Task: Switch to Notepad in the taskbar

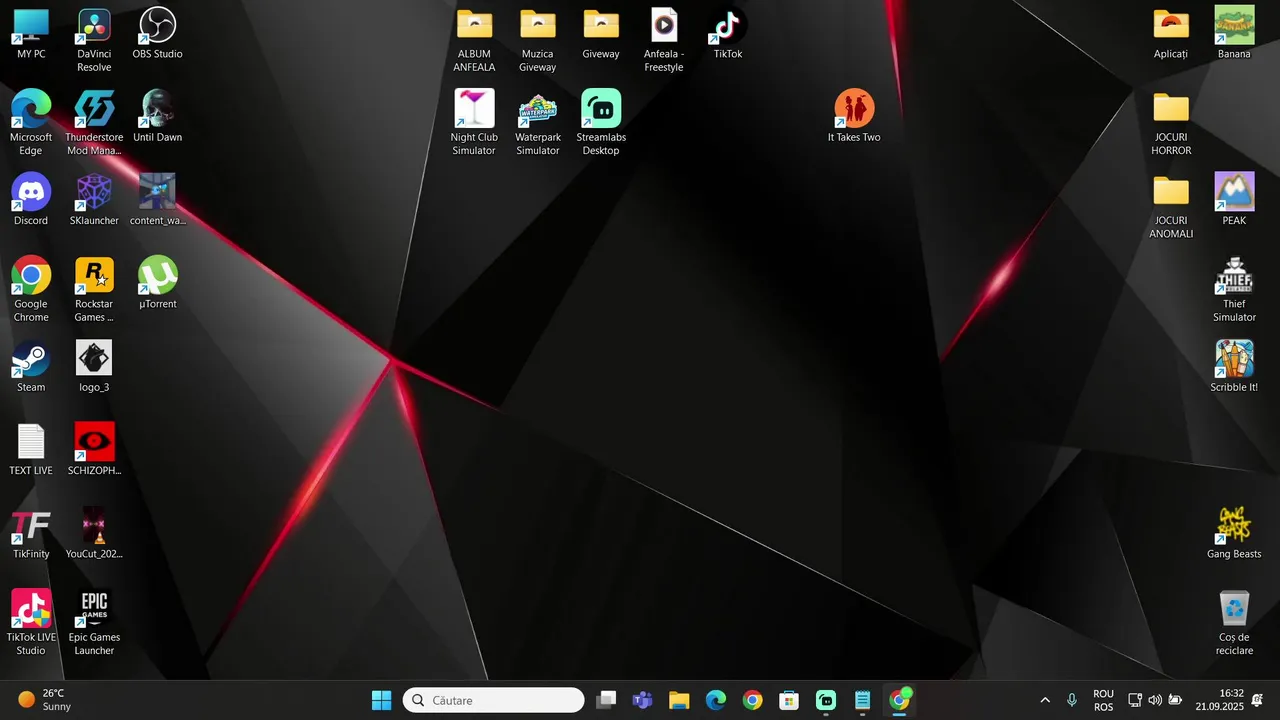Action: (x=863, y=700)
